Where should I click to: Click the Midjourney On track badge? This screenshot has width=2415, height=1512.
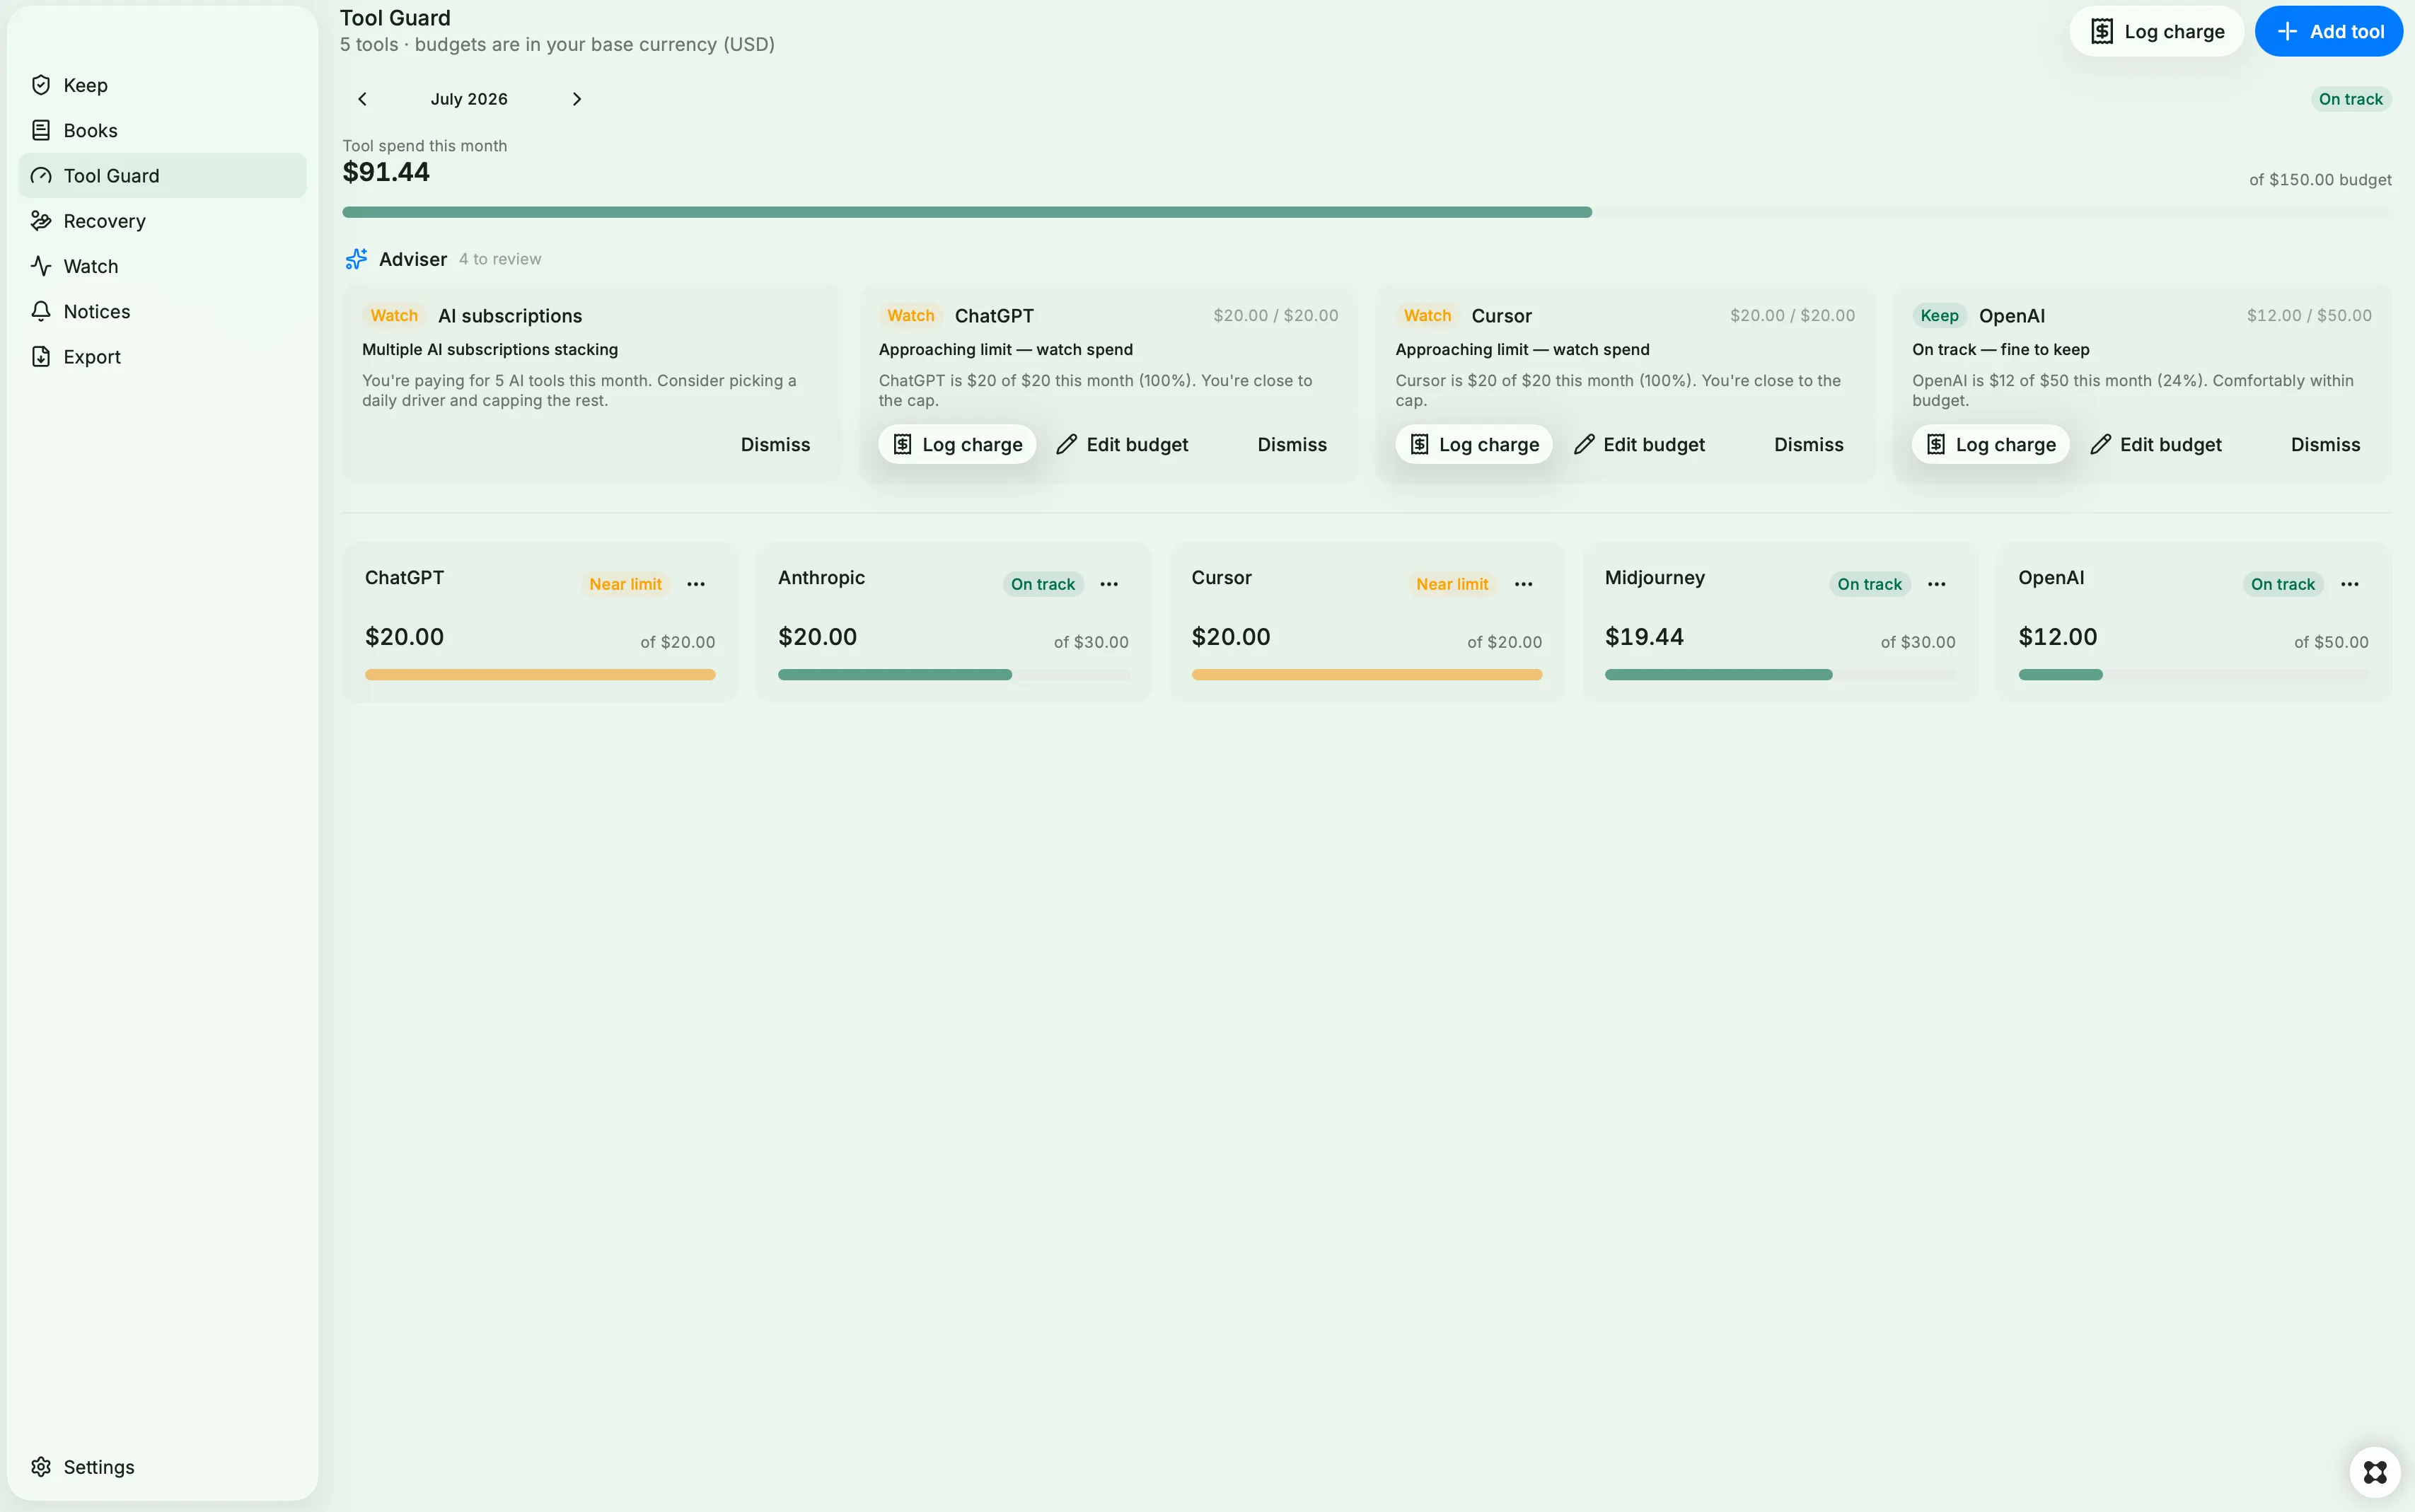coord(1869,584)
